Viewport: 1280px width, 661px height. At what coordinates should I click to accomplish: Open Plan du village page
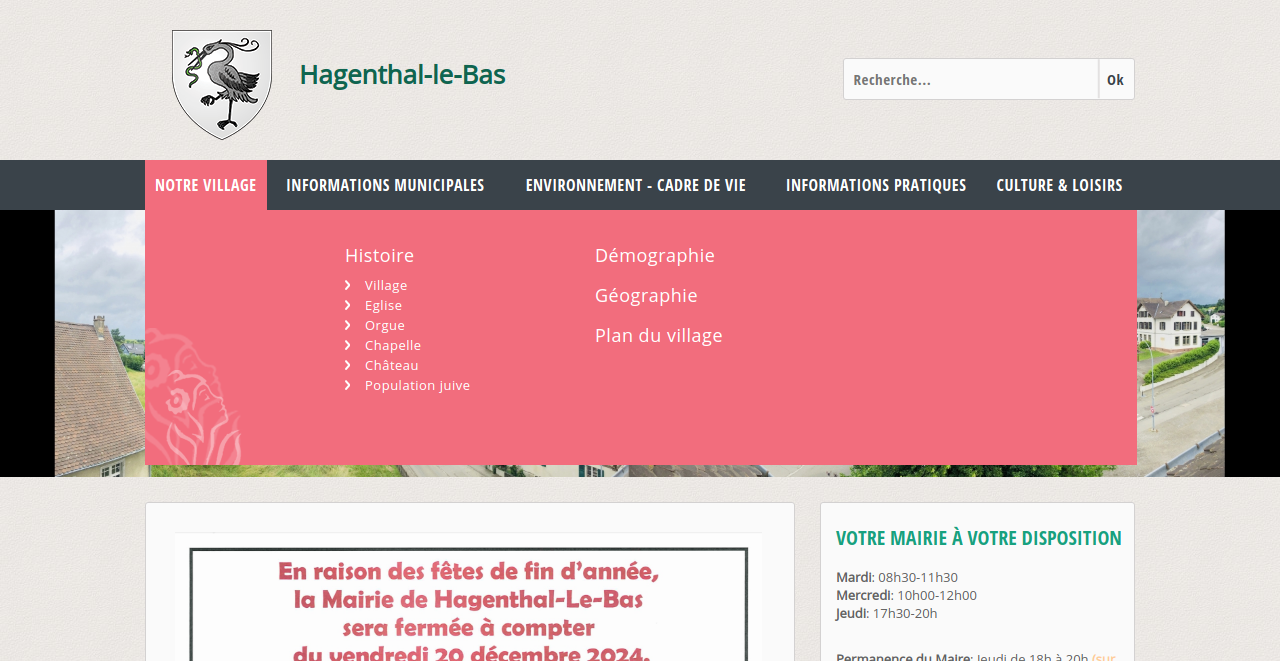659,335
